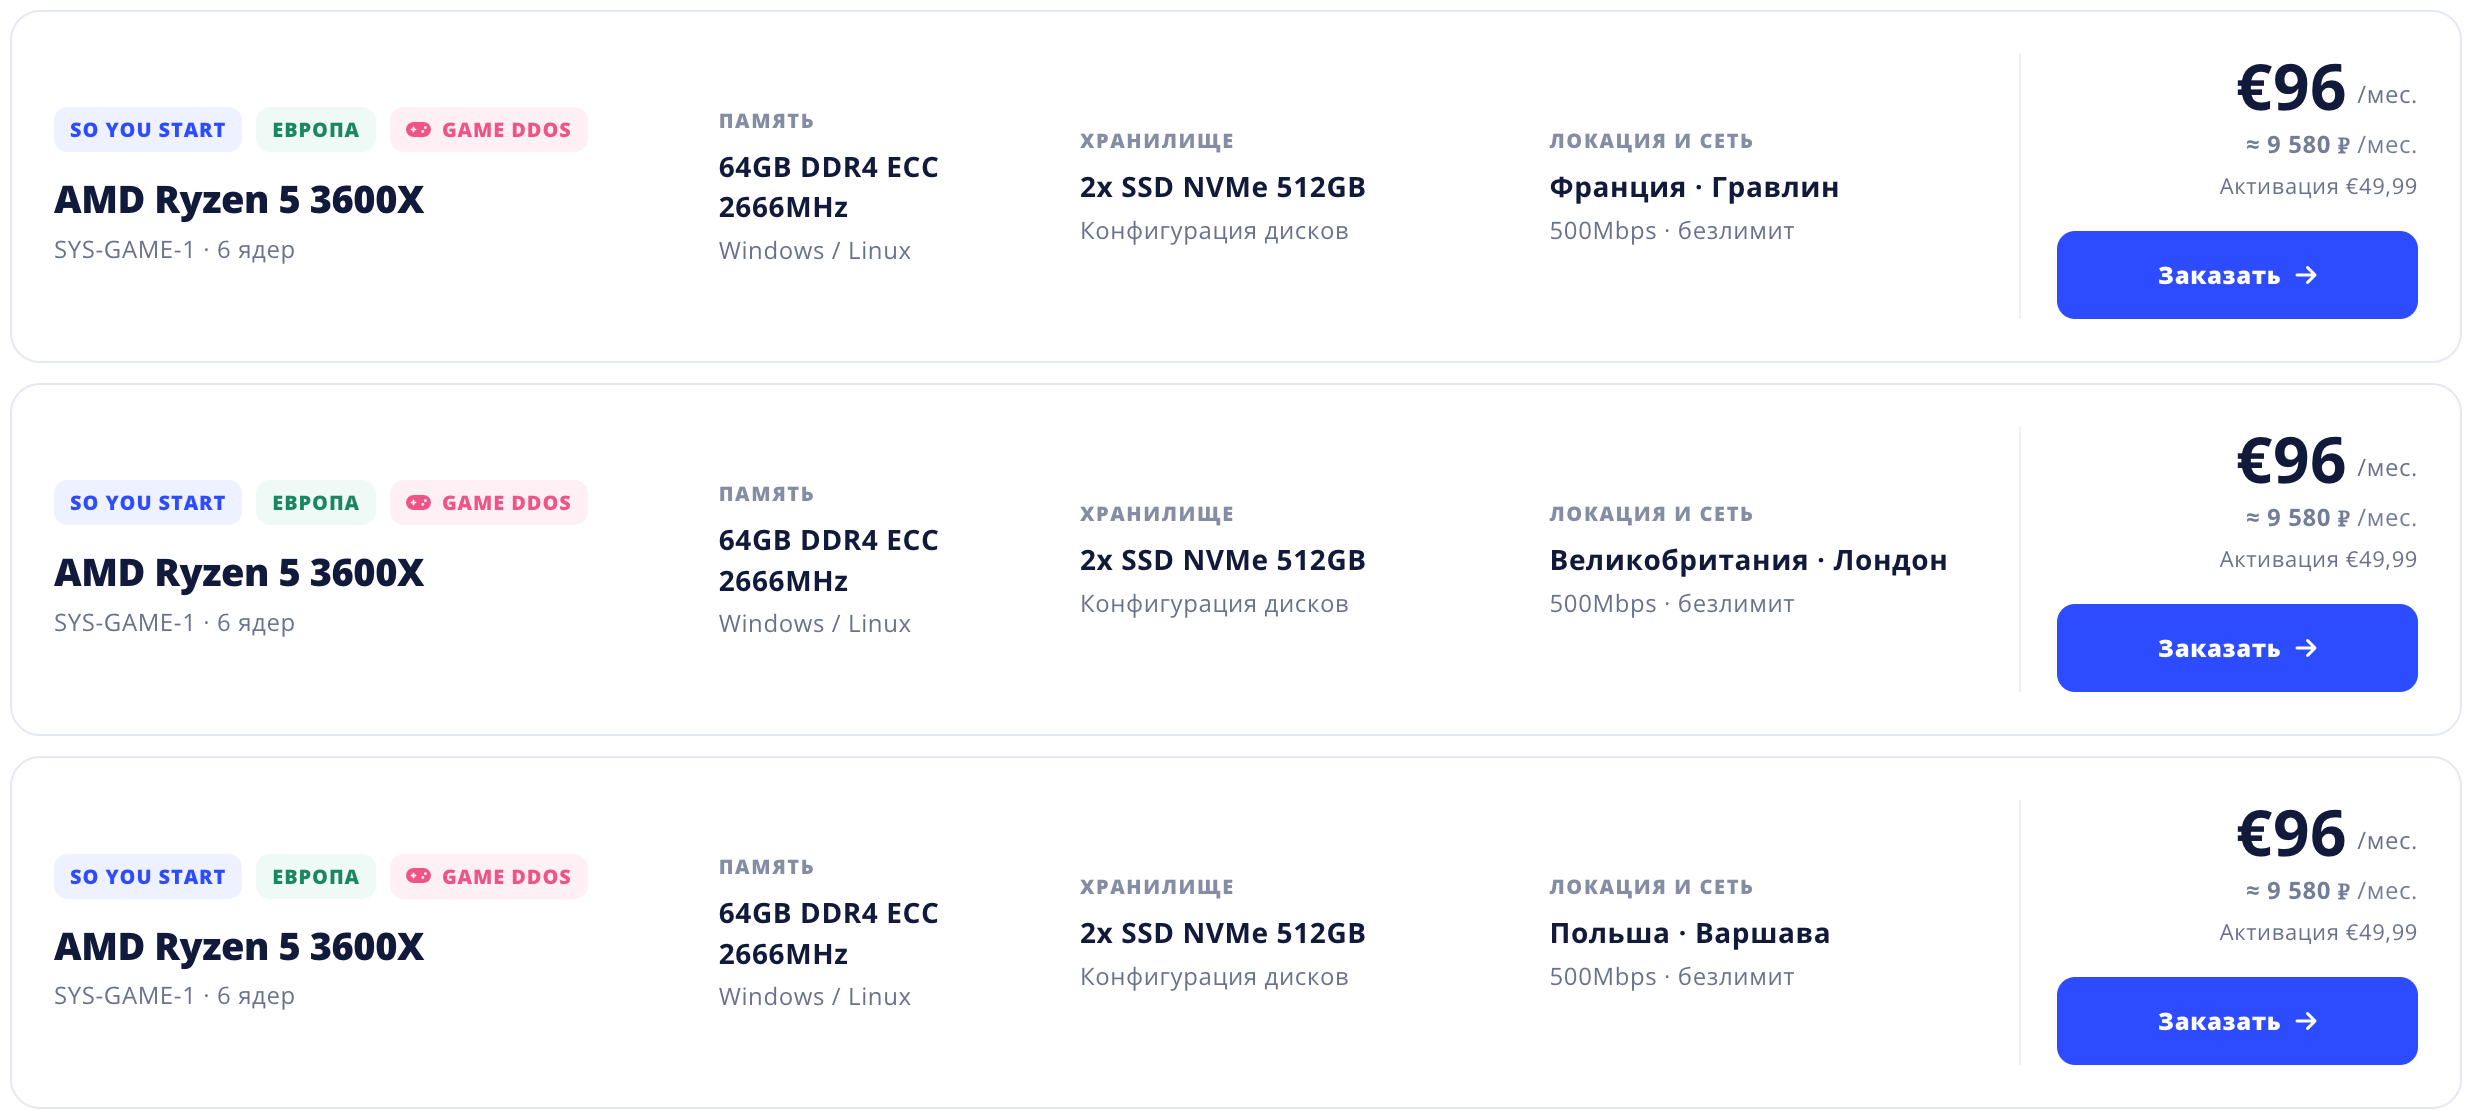Order the Великобритания Лондон server with Заказать
Viewport: 2470px width, 1114px height.
click(2237, 648)
